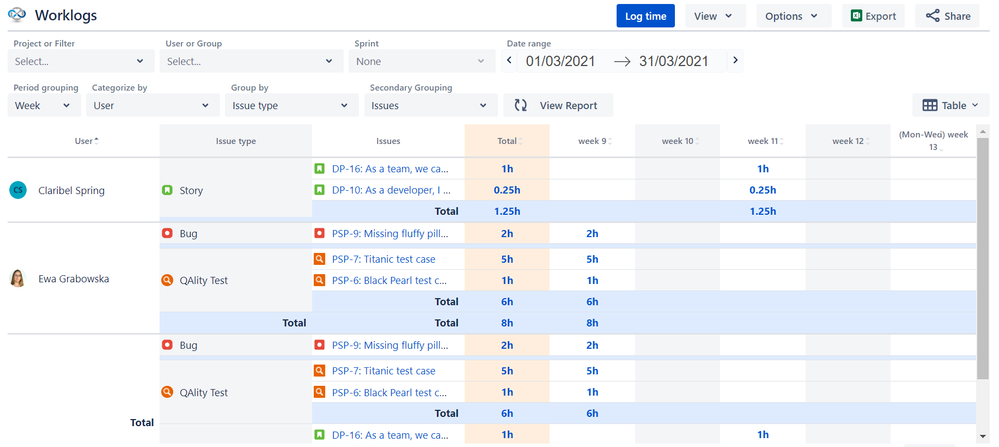Click the green Story issue type icon

[168, 190]
